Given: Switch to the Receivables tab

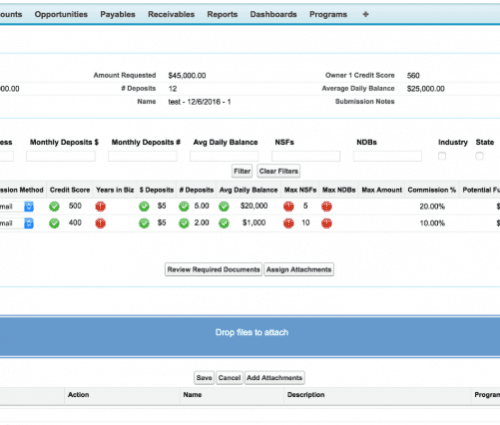Looking at the screenshot, I should click(x=171, y=14).
